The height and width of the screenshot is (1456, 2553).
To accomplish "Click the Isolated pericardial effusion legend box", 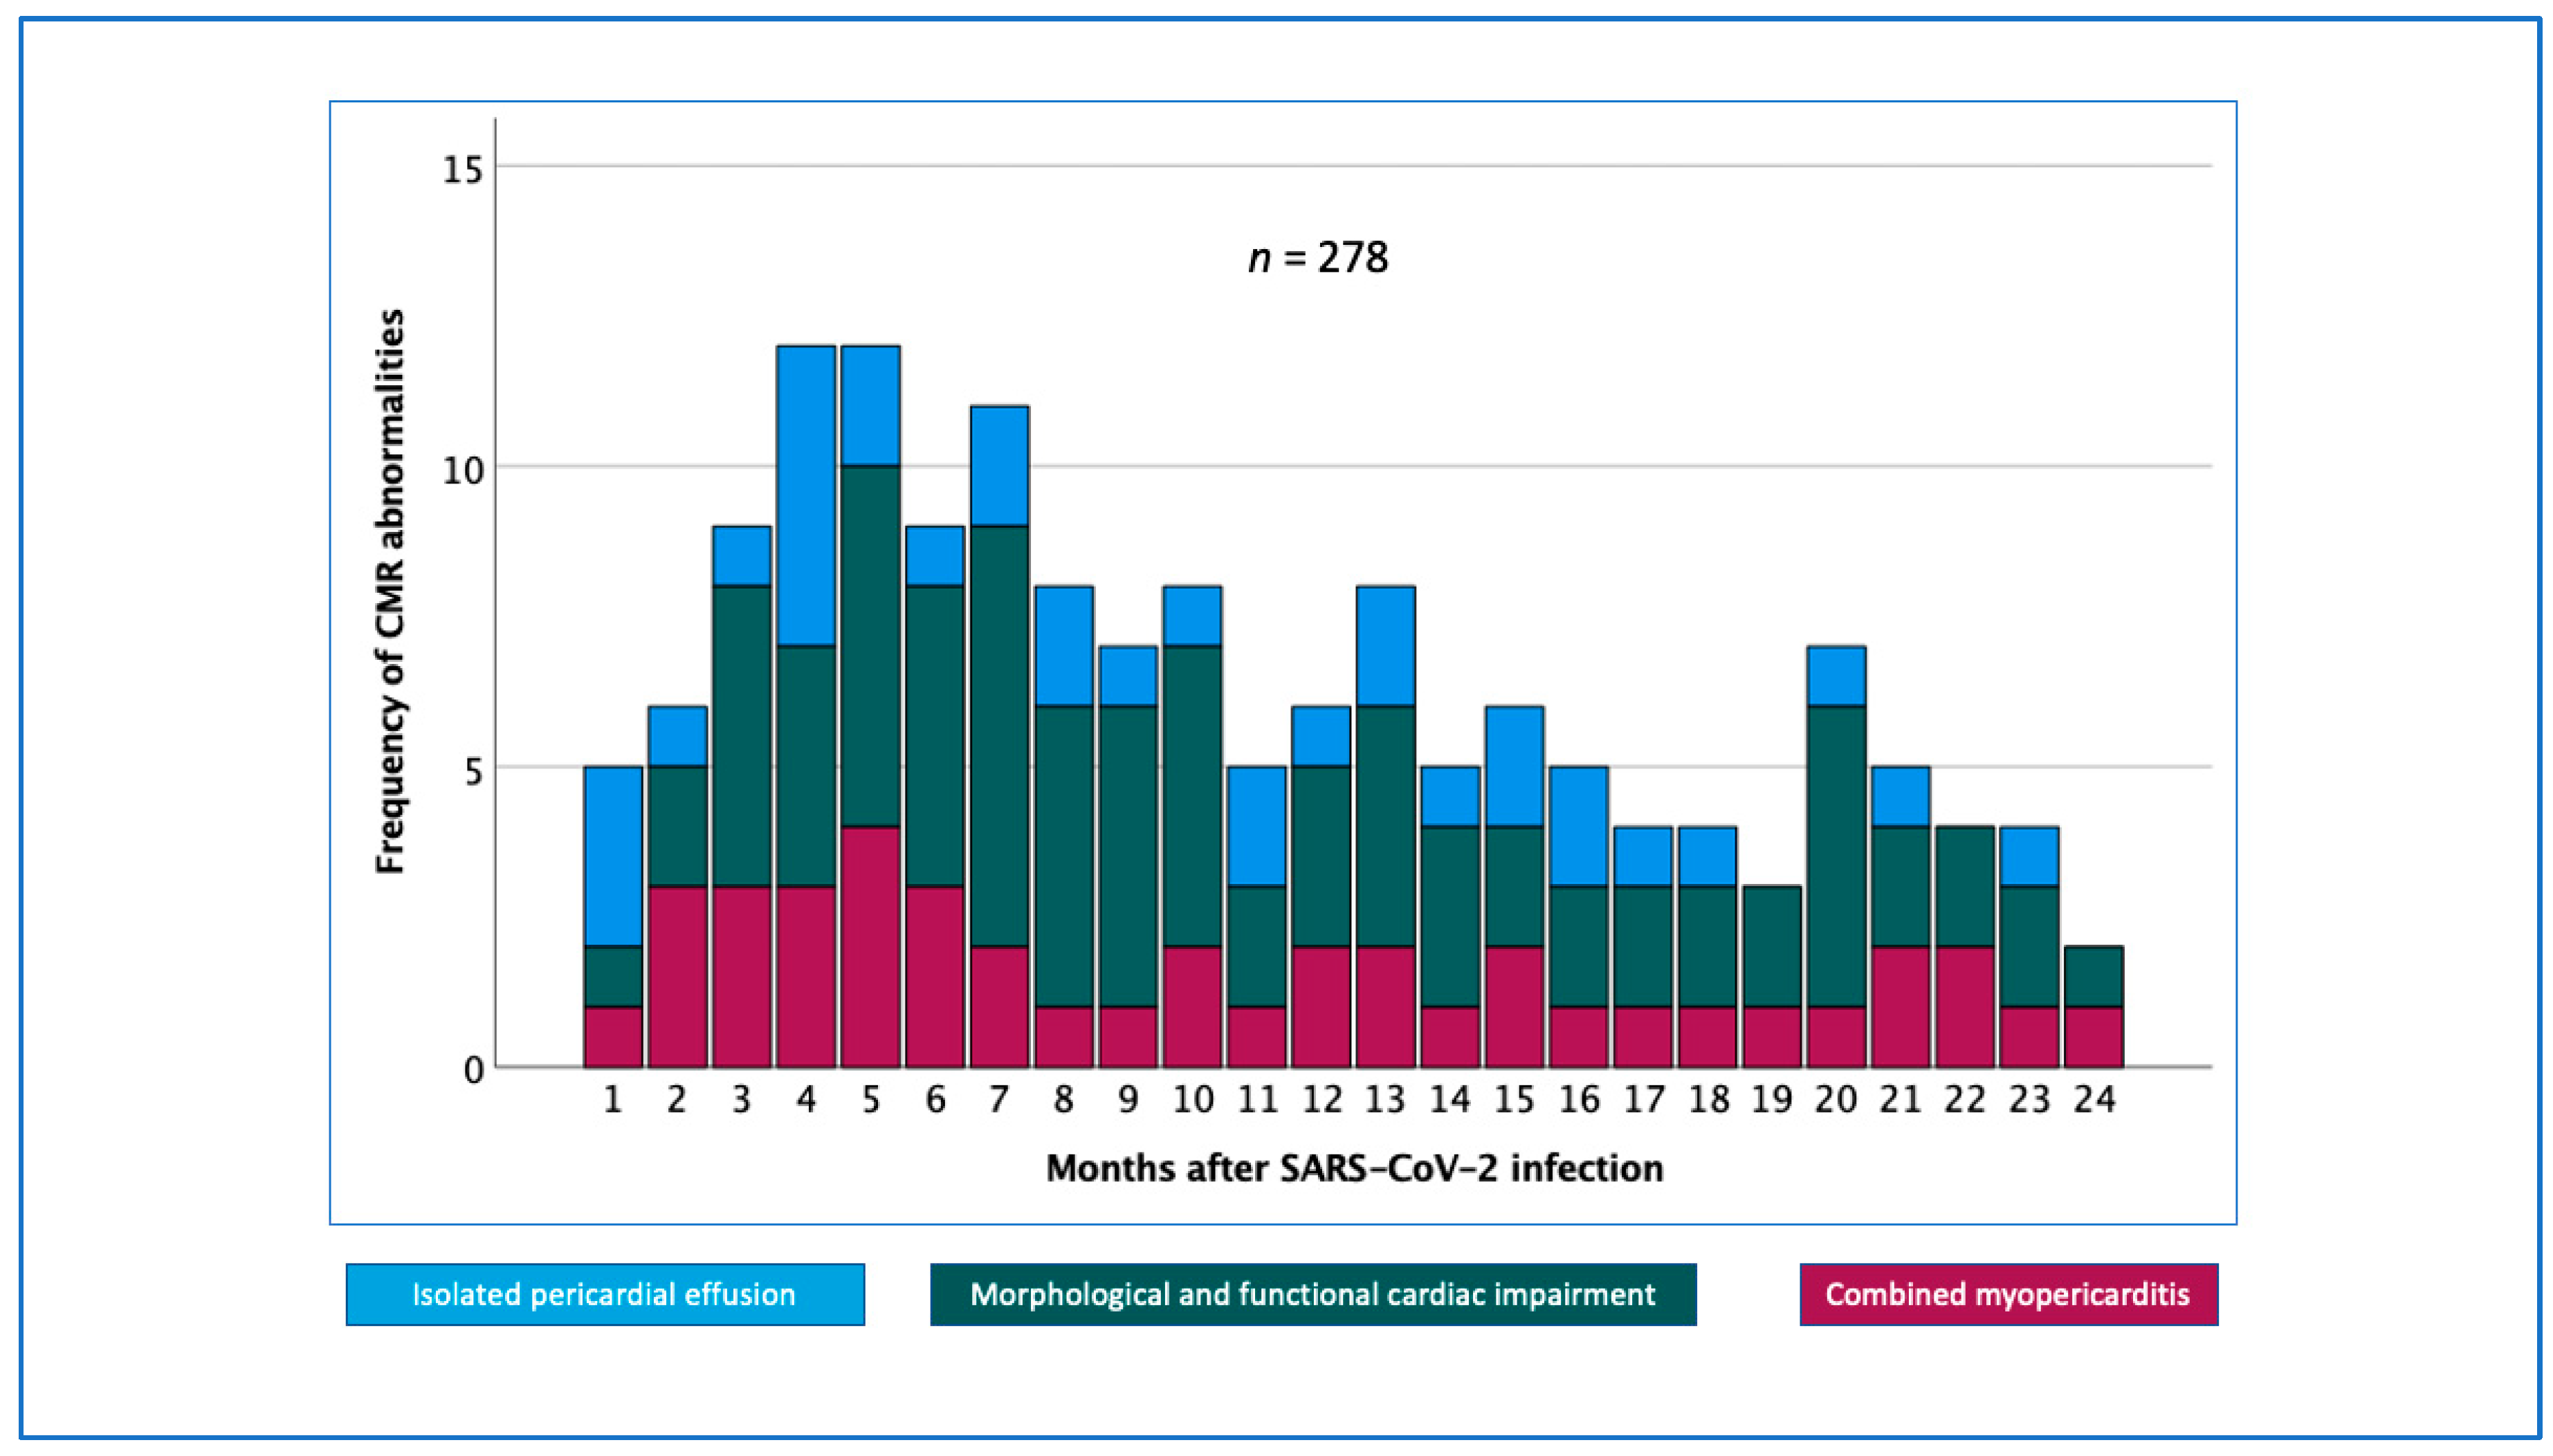I will click(605, 1294).
